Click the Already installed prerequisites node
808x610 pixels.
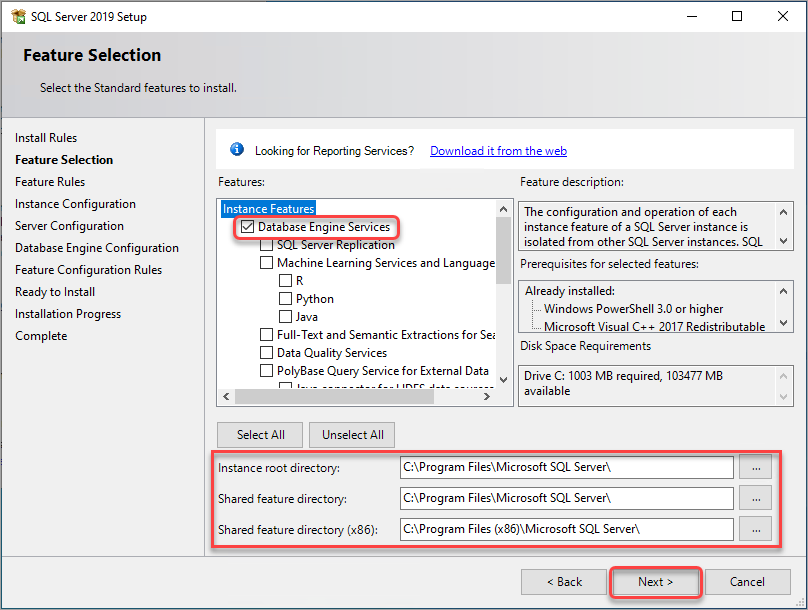pyautogui.click(x=569, y=291)
